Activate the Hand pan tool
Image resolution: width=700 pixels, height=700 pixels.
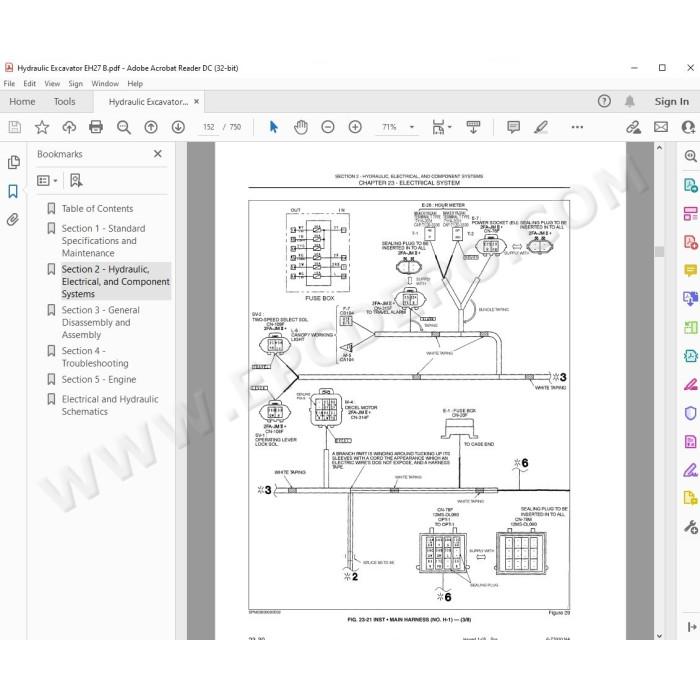click(x=301, y=127)
